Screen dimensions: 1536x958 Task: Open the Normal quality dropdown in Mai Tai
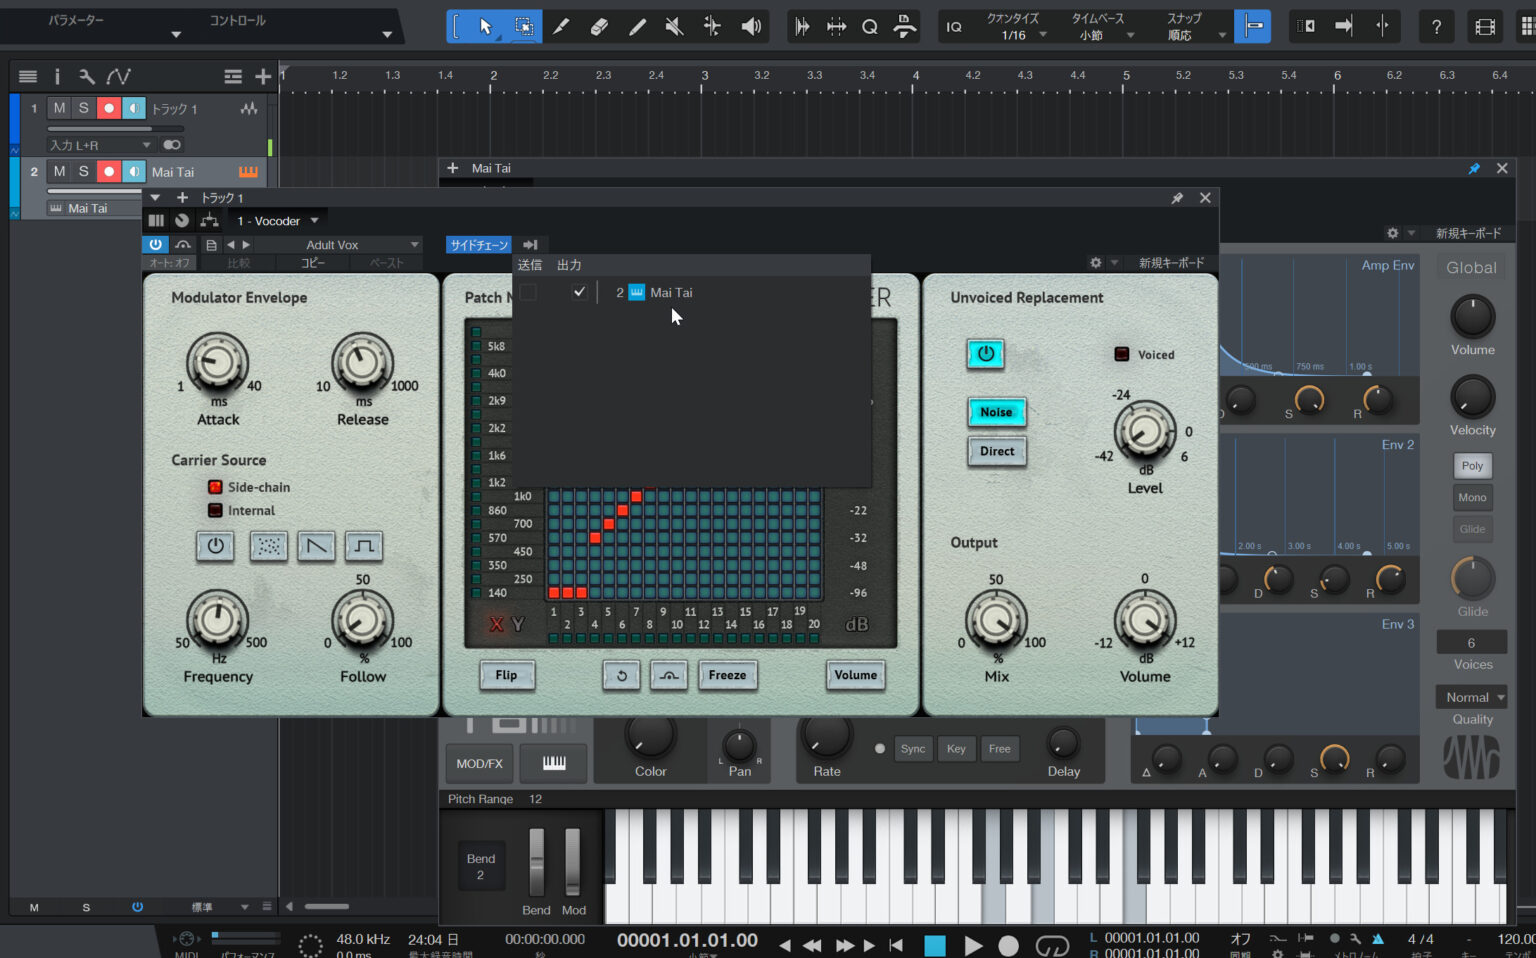[x=1471, y=696]
